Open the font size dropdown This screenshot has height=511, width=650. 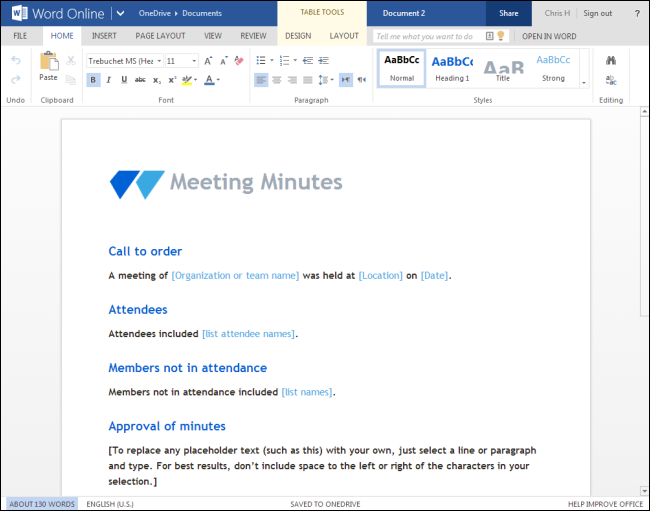tap(193, 61)
